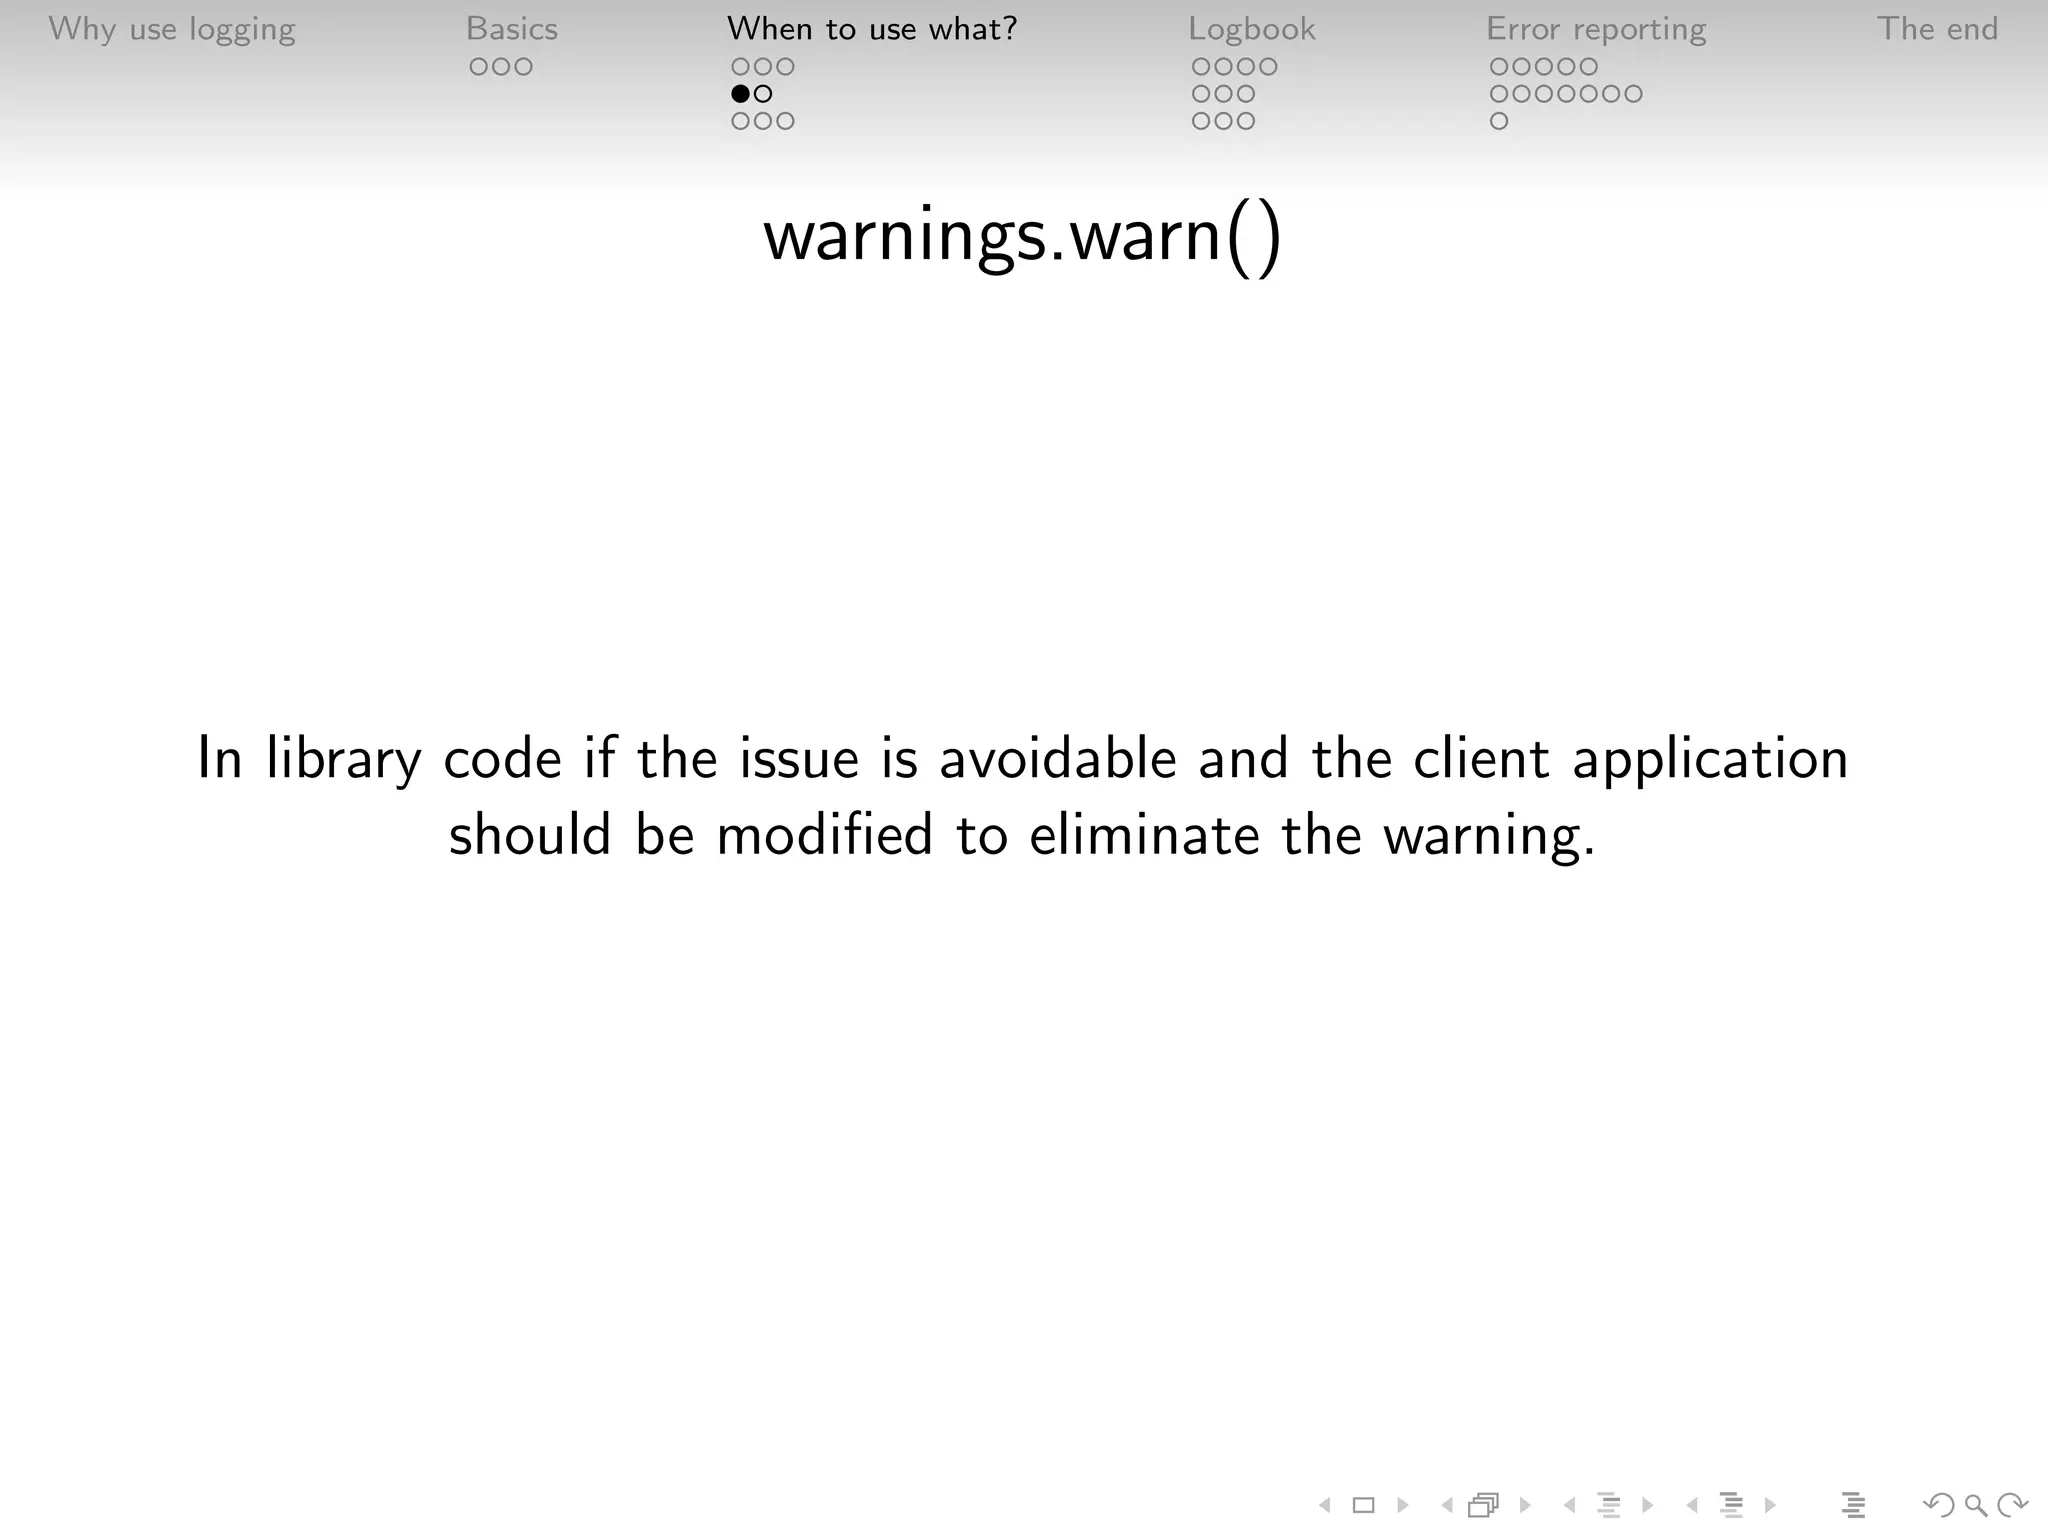2048x1536 pixels.
Task: Select last dot in bottom row under 'Logbook'
Action: pyautogui.click(x=1246, y=121)
